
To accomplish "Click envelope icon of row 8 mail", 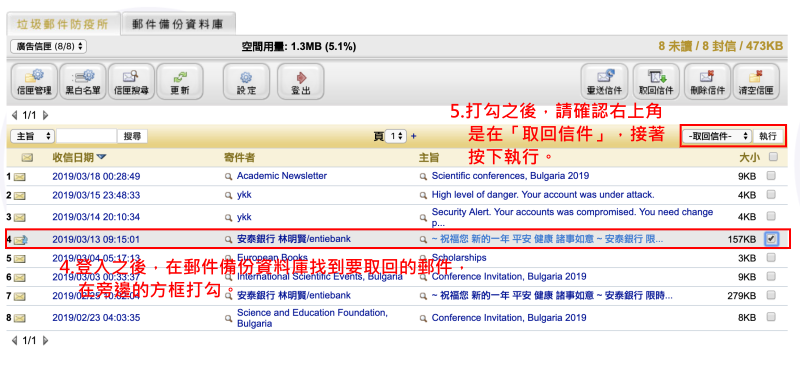I will (19, 318).
